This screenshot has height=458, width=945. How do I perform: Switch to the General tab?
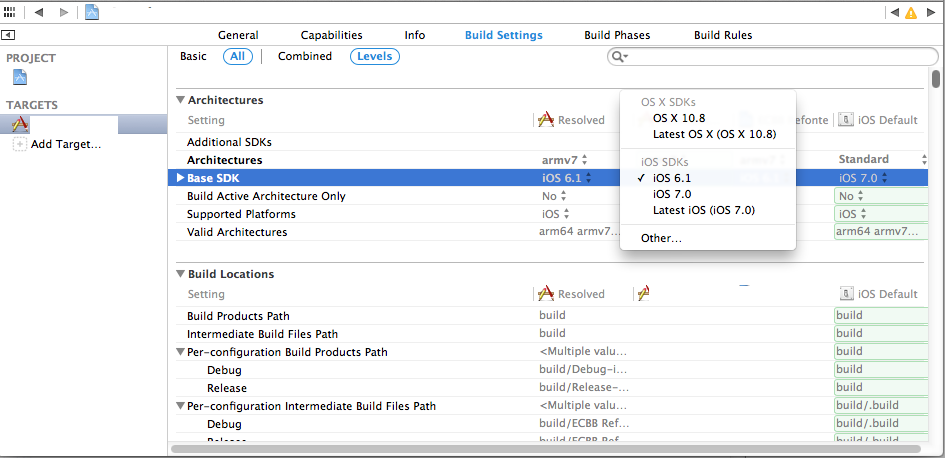tap(238, 35)
